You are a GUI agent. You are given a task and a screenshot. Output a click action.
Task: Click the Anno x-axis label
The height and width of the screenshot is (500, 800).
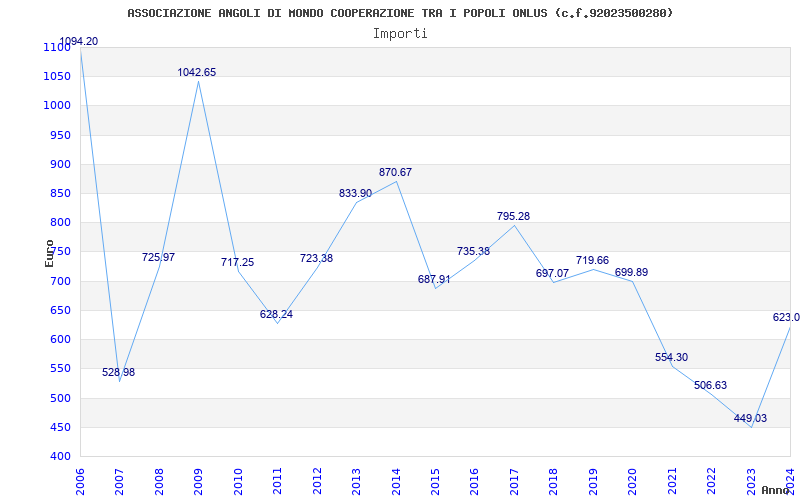775,490
